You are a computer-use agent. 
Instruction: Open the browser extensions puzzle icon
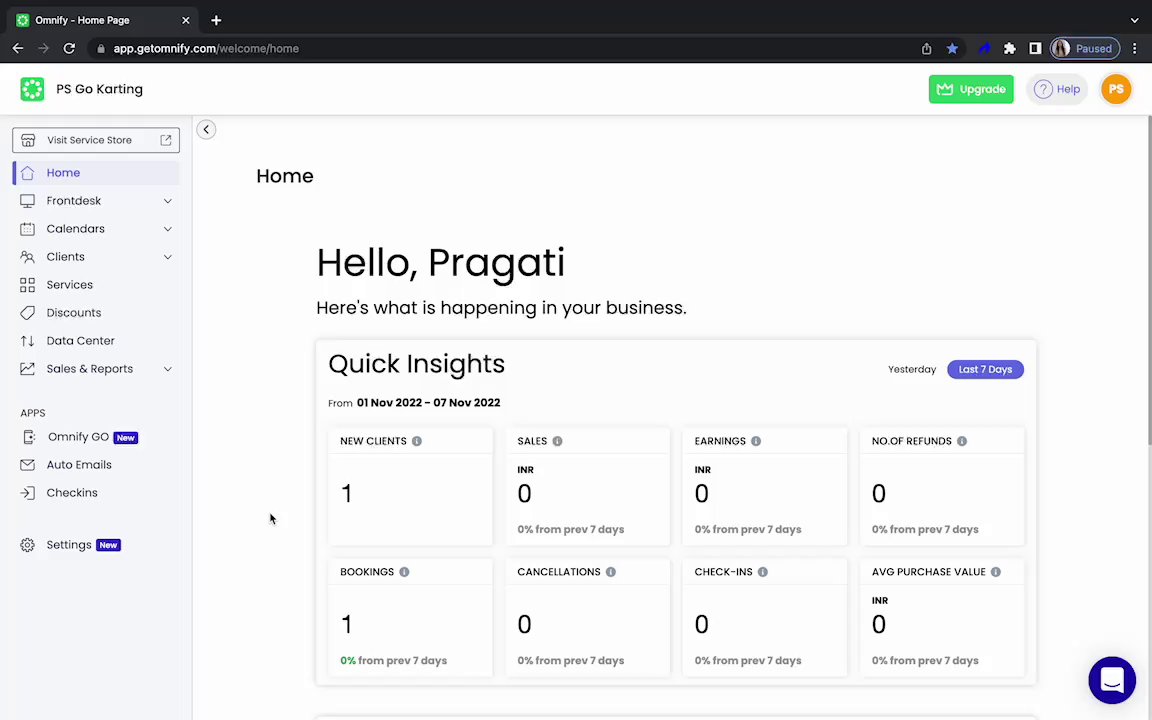(1010, 48)
